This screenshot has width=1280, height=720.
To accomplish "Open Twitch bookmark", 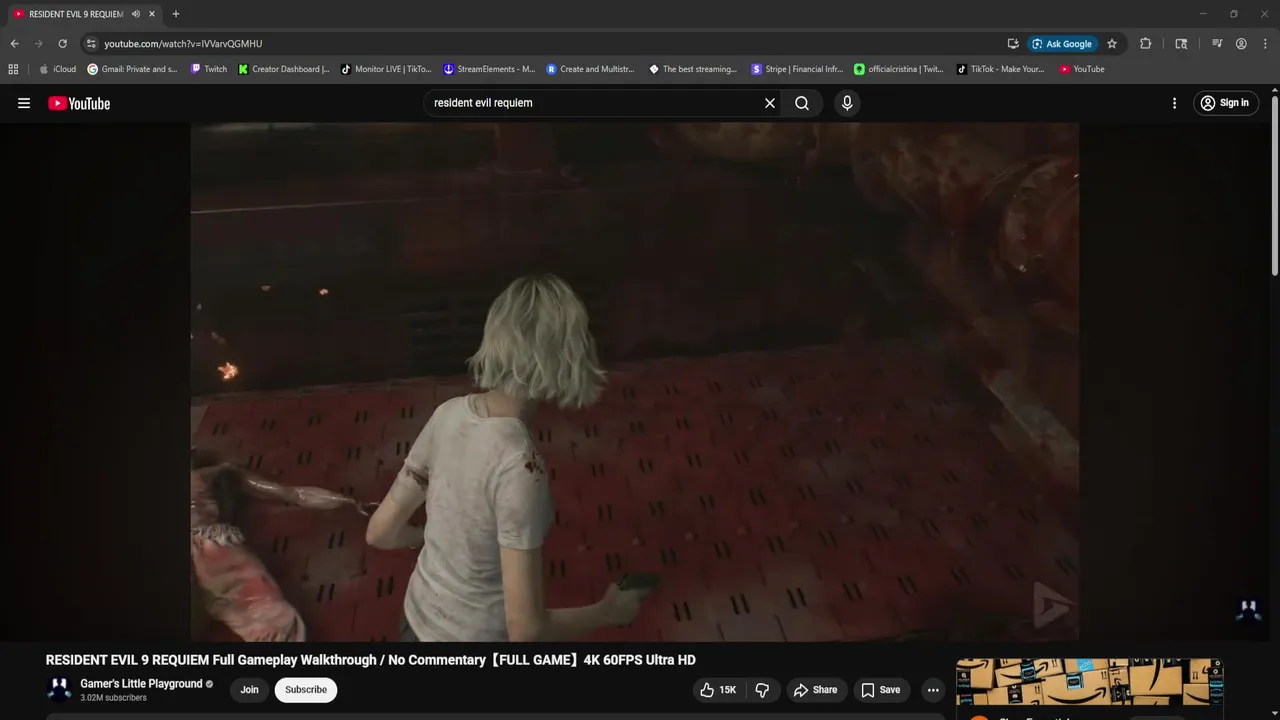I will 208,69.
